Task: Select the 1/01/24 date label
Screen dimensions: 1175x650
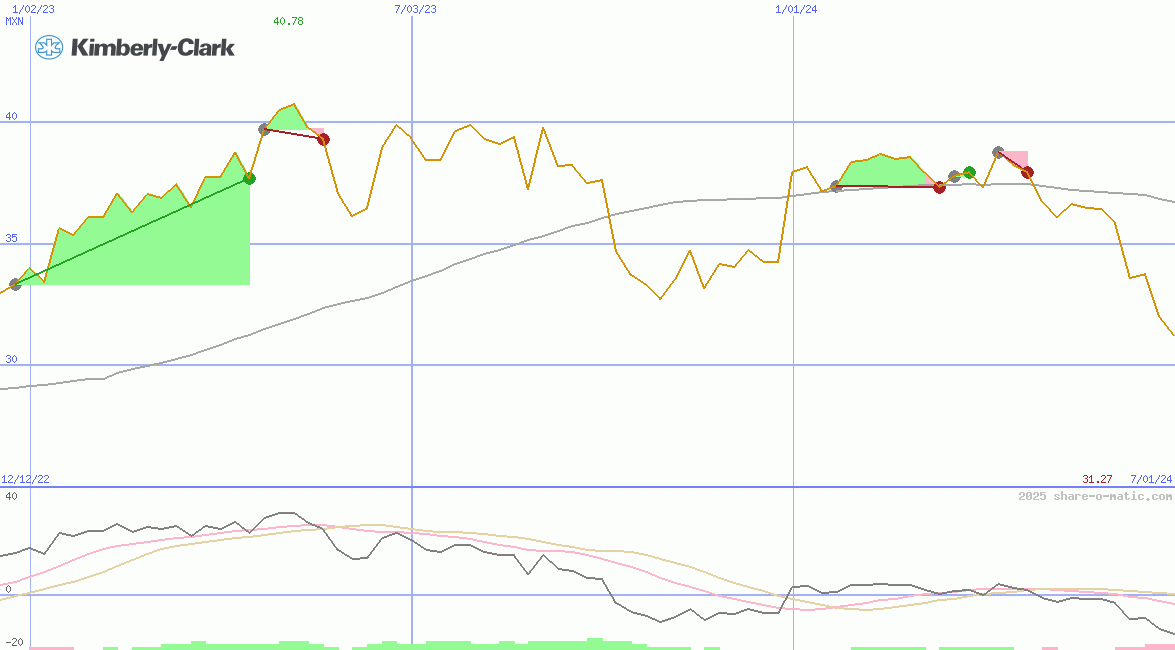Action: (x=797, y=9)
